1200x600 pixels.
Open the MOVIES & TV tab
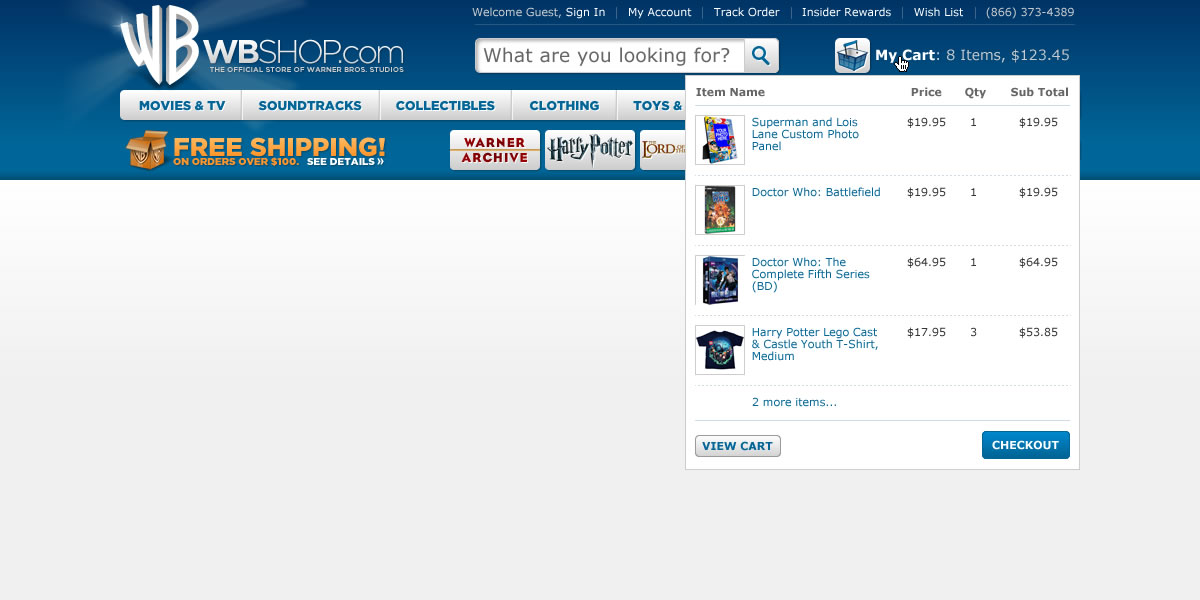point(180,105)
